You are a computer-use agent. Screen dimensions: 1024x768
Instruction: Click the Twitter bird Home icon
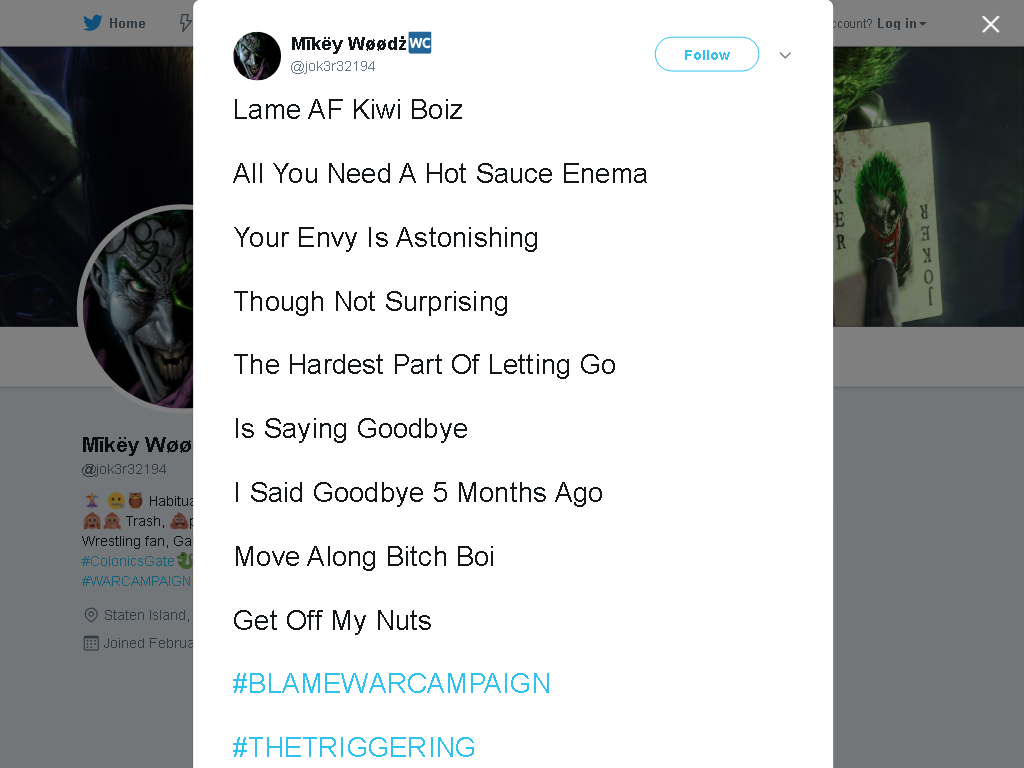[93, 23]
